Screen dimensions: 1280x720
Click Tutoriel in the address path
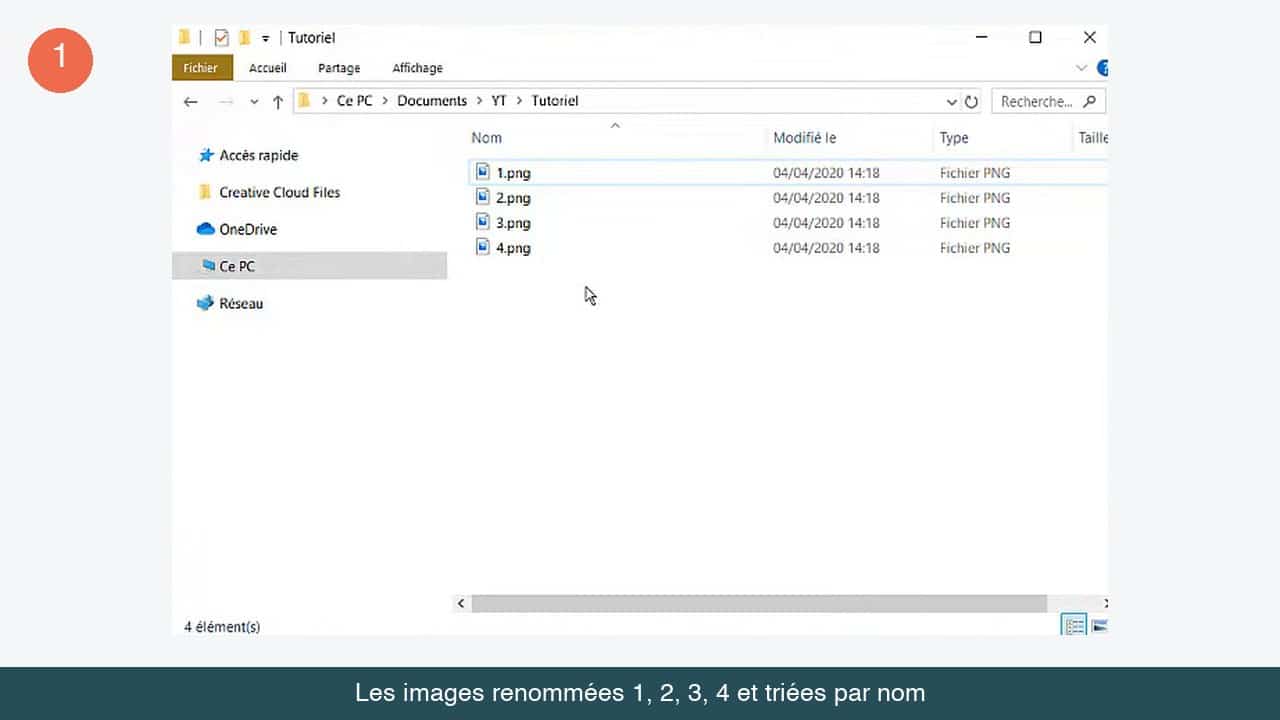tap(555, 101)
